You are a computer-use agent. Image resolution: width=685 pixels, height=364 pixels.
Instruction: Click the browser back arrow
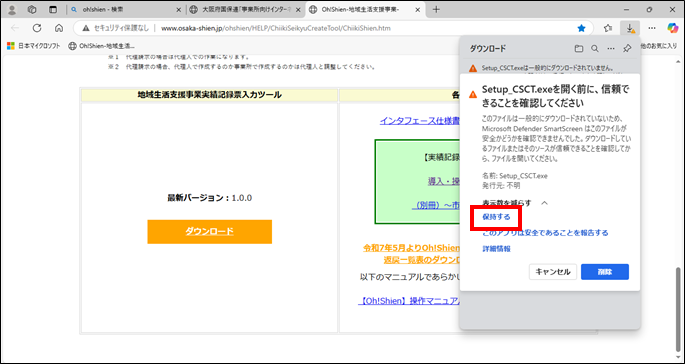pos(15,28)
